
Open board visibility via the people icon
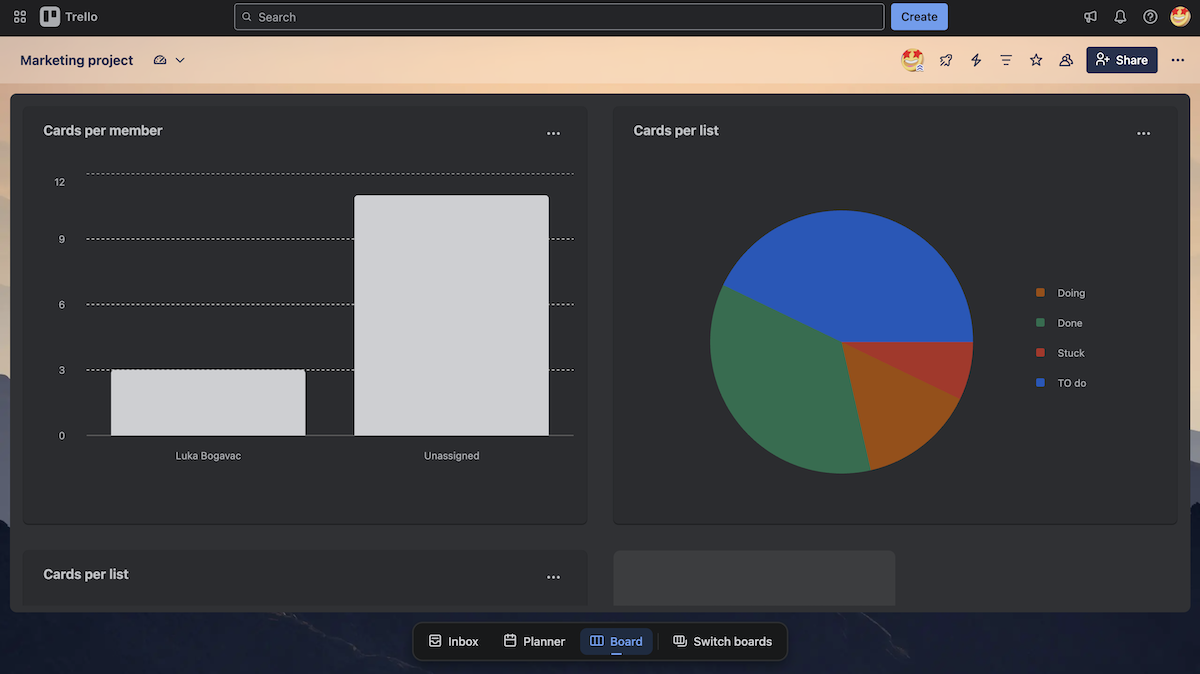click(1066, 60)
